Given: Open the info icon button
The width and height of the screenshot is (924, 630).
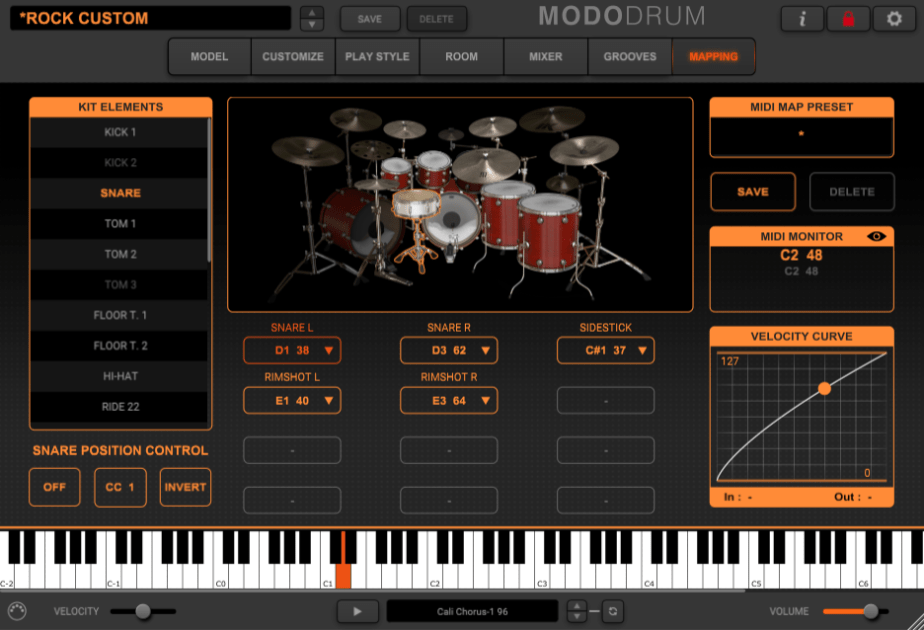Looking at the screenshot, I should click(x=802, y=19).
